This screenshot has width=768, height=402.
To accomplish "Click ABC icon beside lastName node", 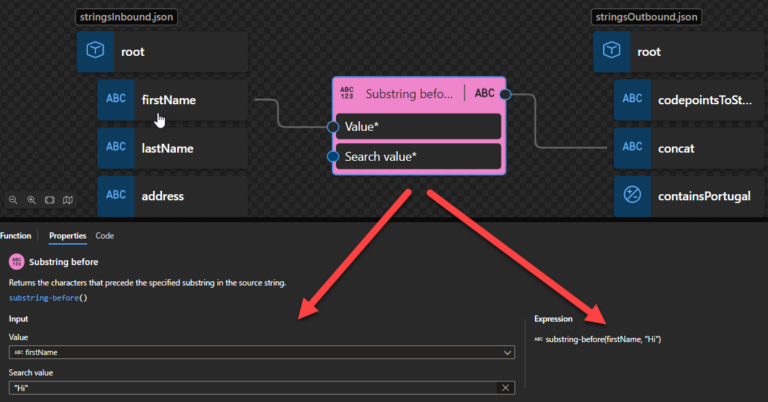I will click(x=116, y=148).
